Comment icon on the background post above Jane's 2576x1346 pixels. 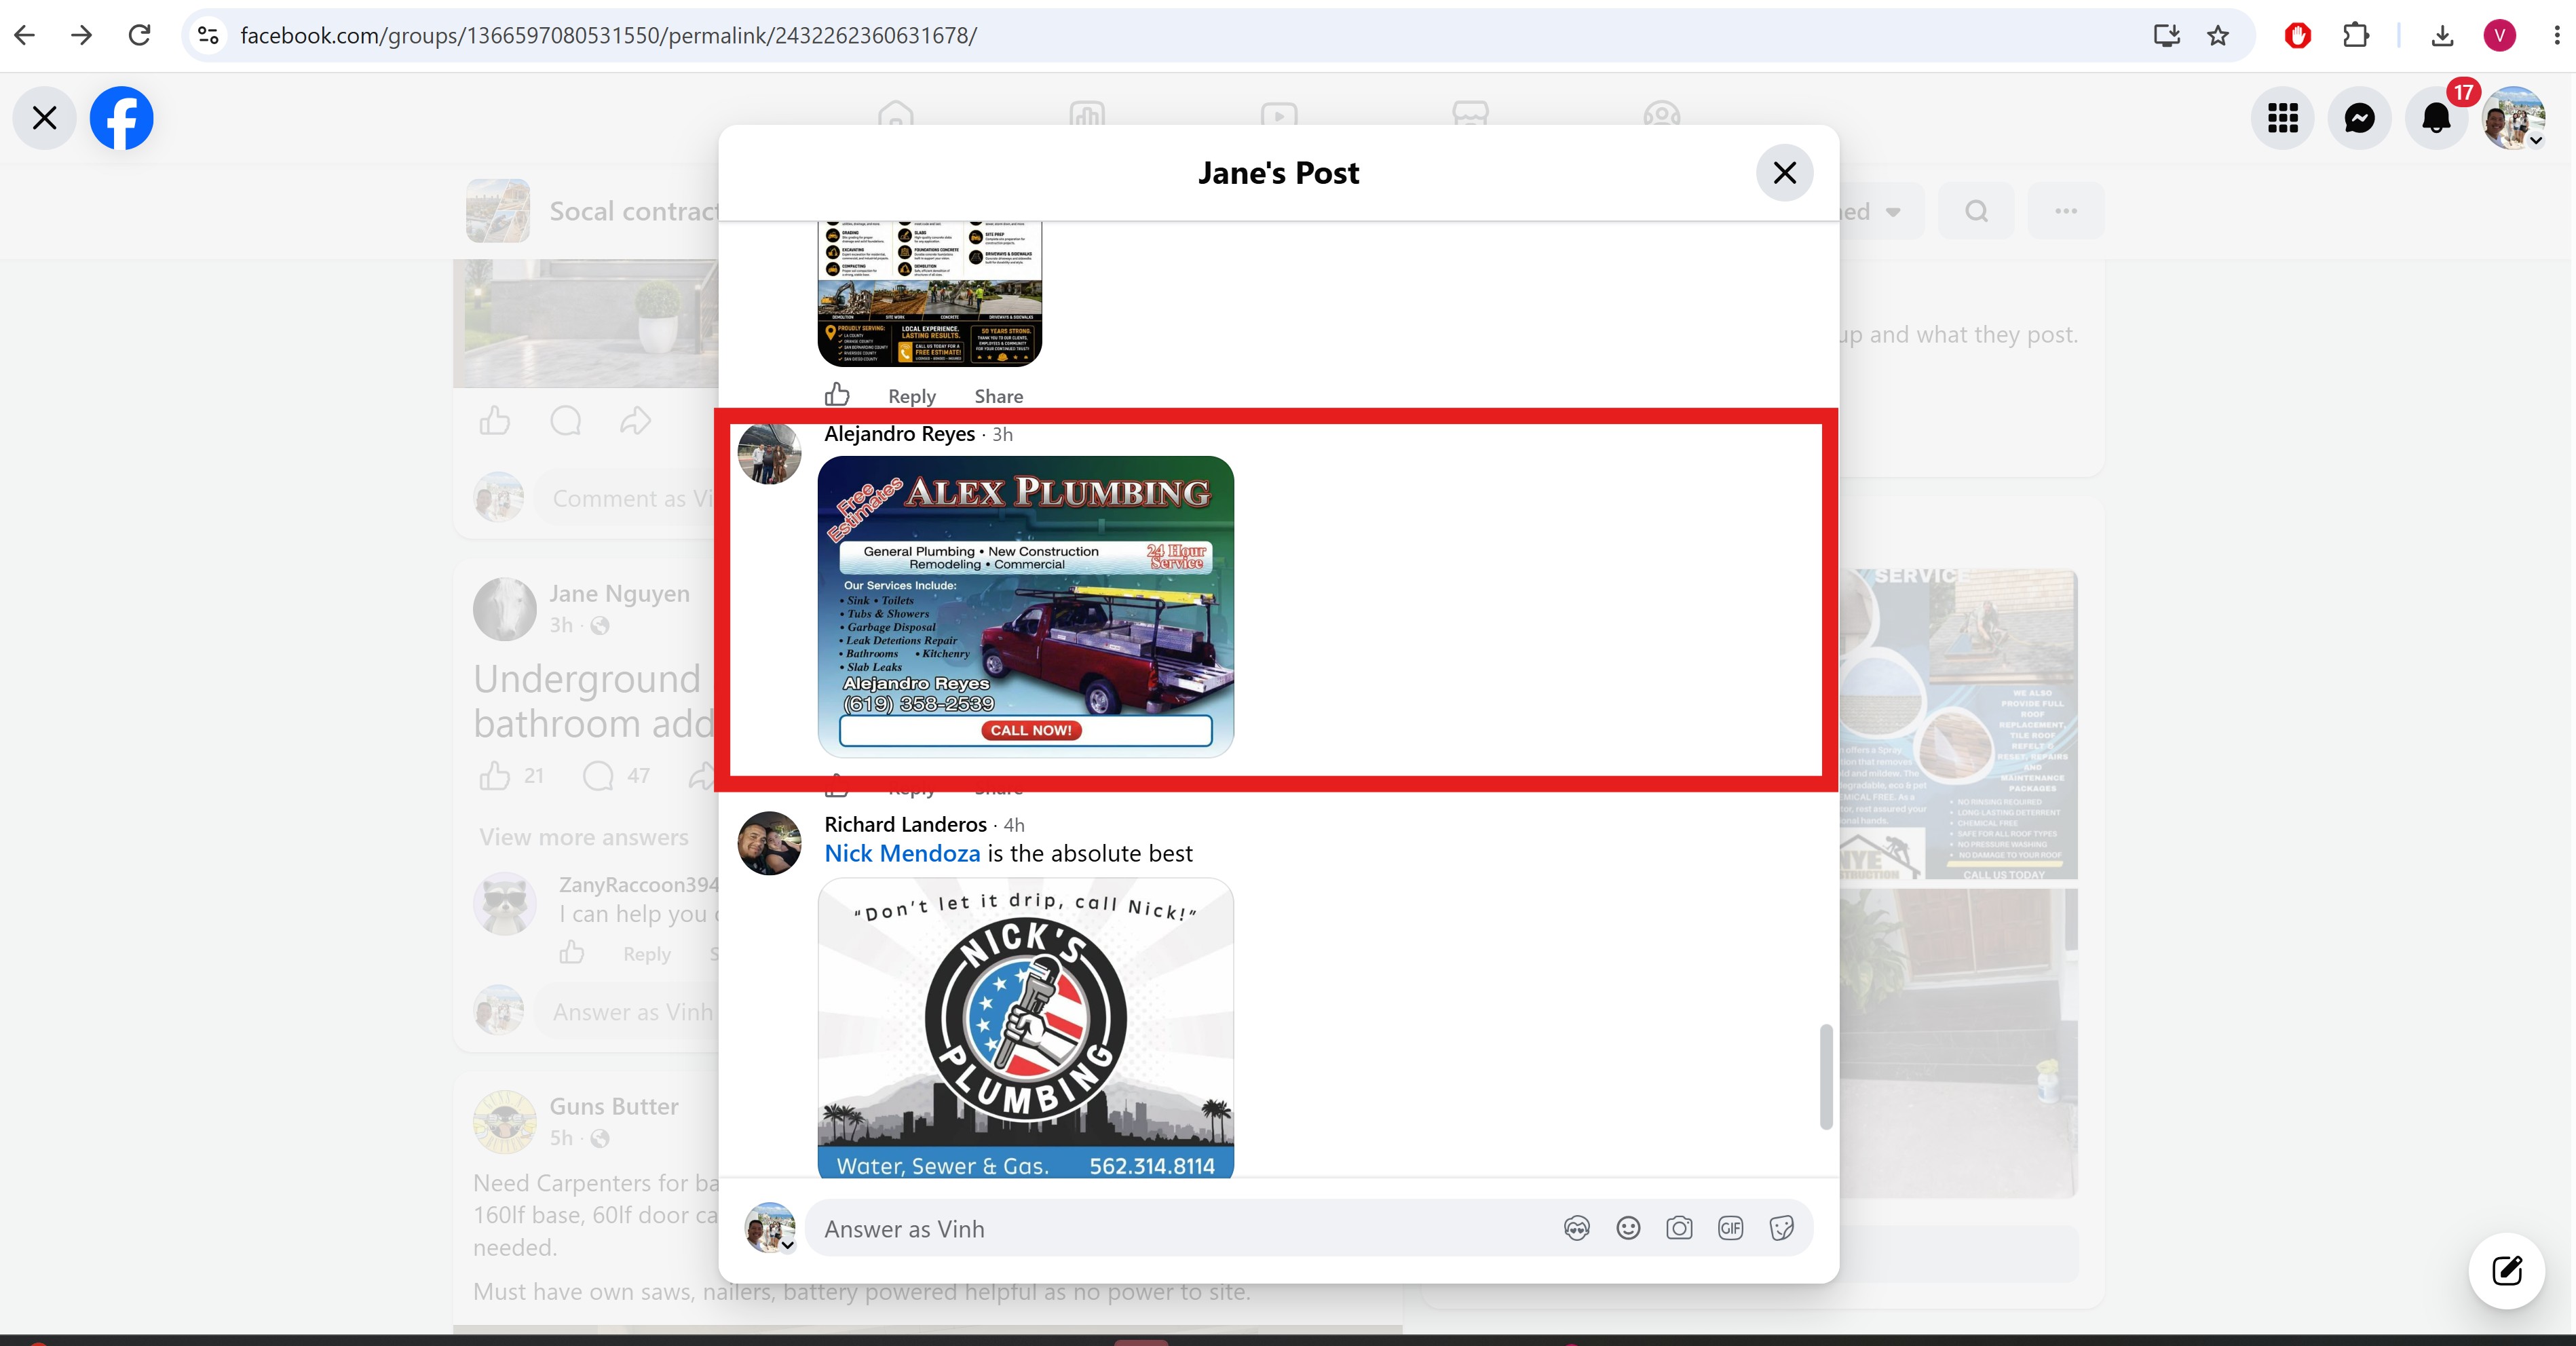point(566,421)
